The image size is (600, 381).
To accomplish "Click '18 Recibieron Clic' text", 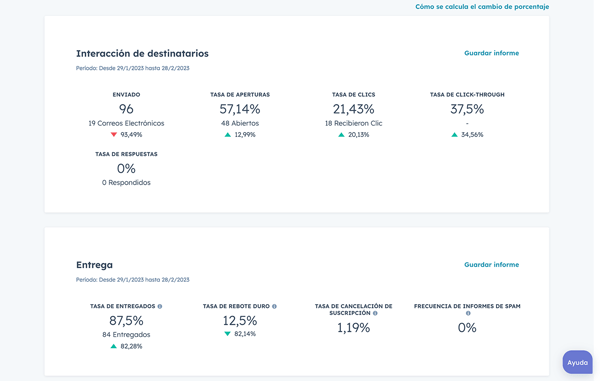I will 354,123.
